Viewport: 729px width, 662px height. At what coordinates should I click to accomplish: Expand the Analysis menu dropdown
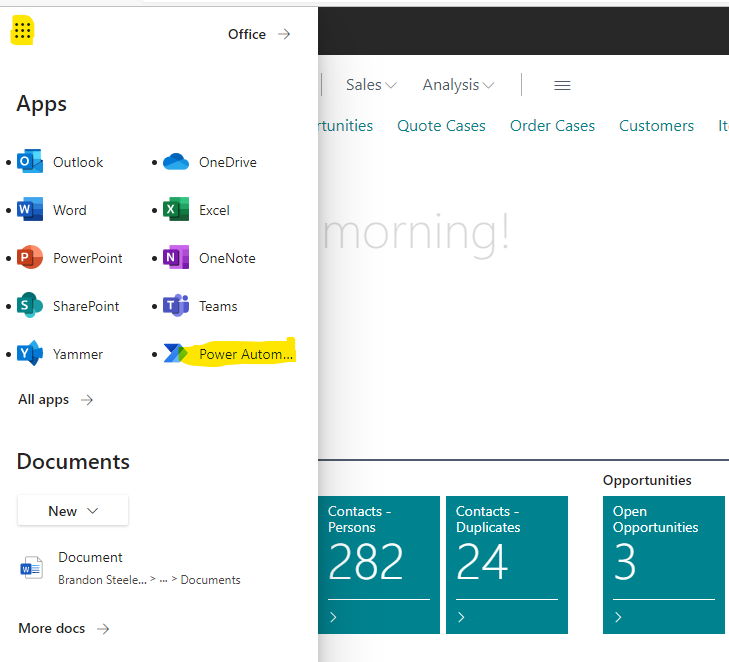(x=458, y=85)
